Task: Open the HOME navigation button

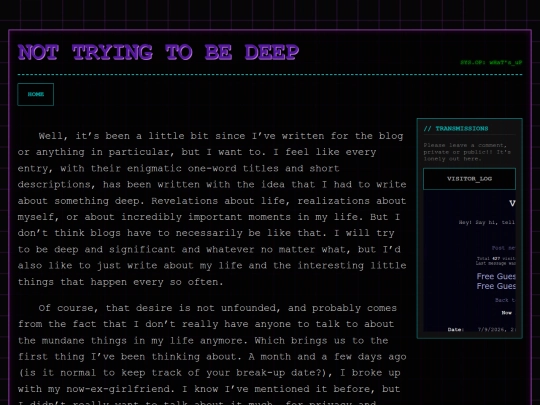Action: pyautogui.click(x=35, y=94)
